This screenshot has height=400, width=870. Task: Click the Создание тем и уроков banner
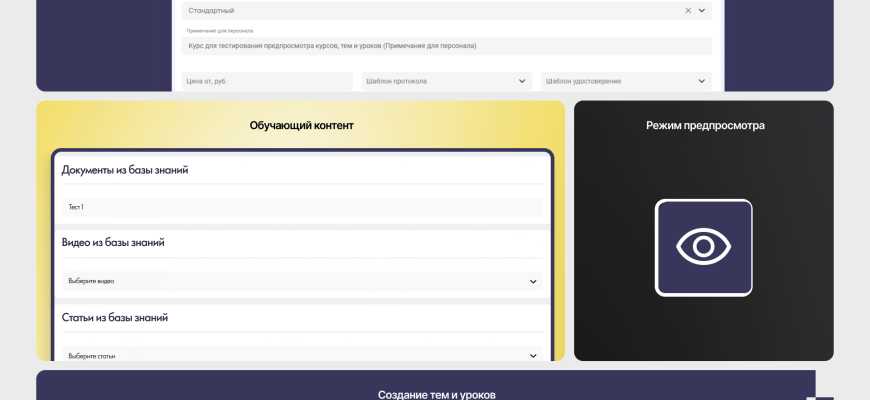pos(436,394)
